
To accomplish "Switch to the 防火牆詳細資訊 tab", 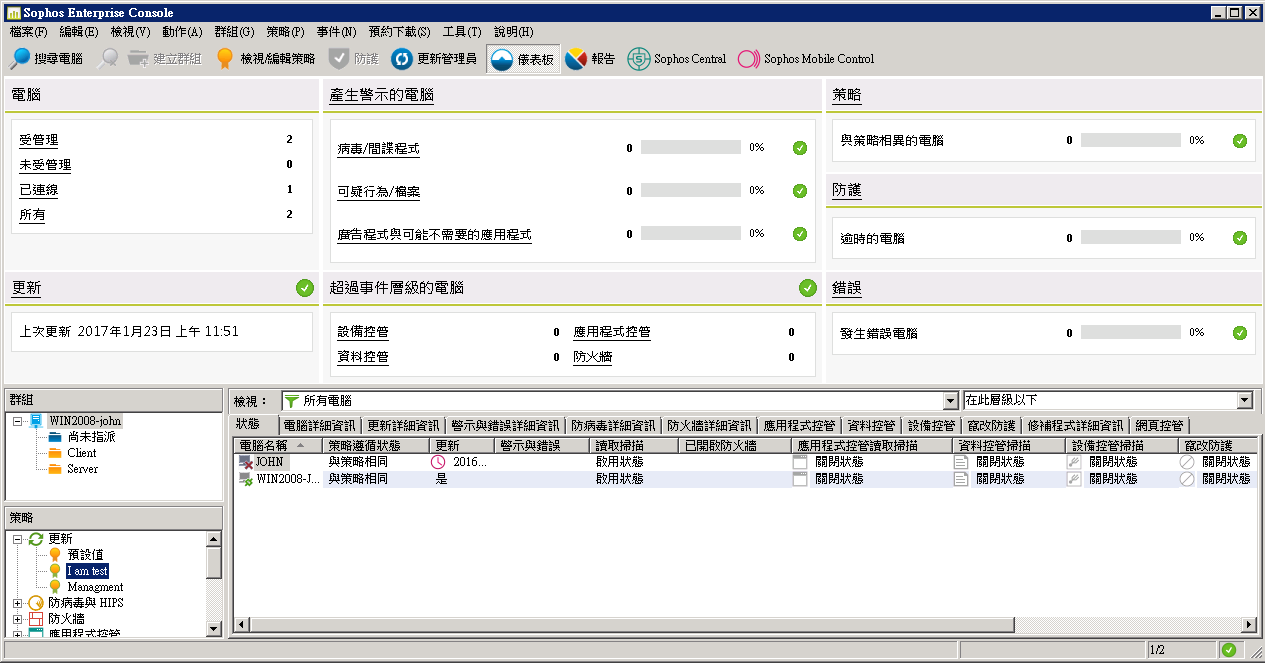I will pos(711,425).
